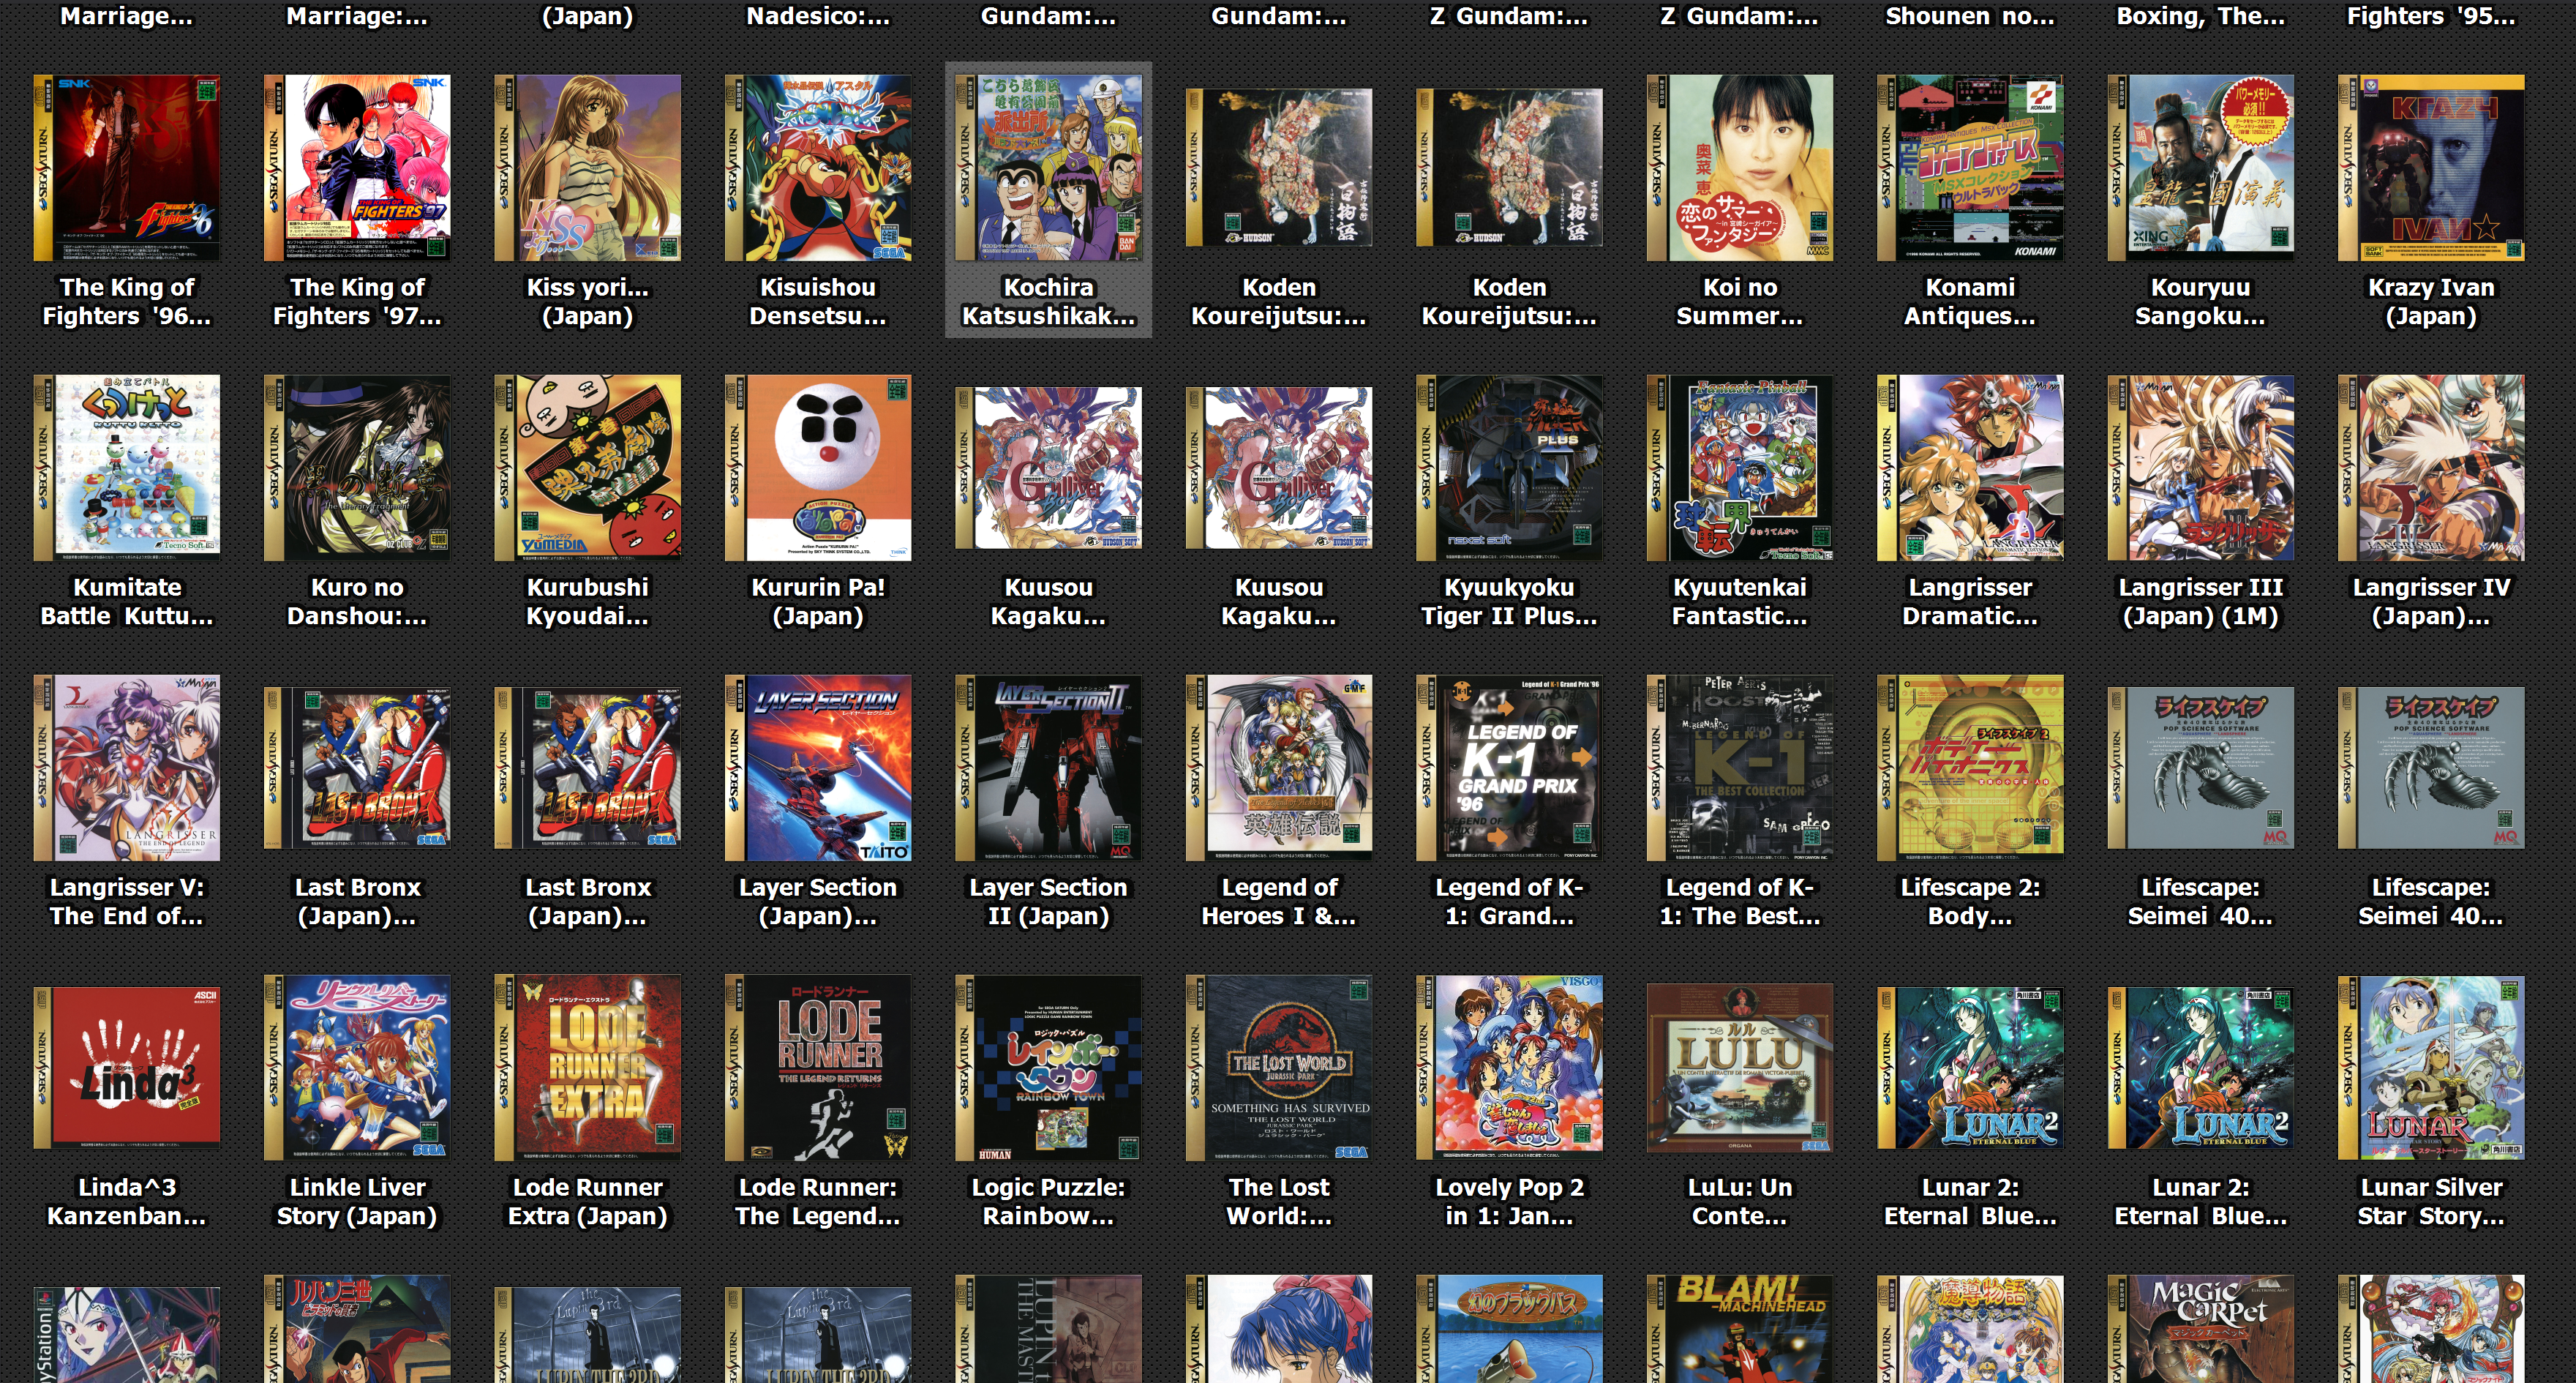Click the Langrisser IV (Japan)... label
This screenshot has width=2576, height=1383.
(x=2431, y=602)
